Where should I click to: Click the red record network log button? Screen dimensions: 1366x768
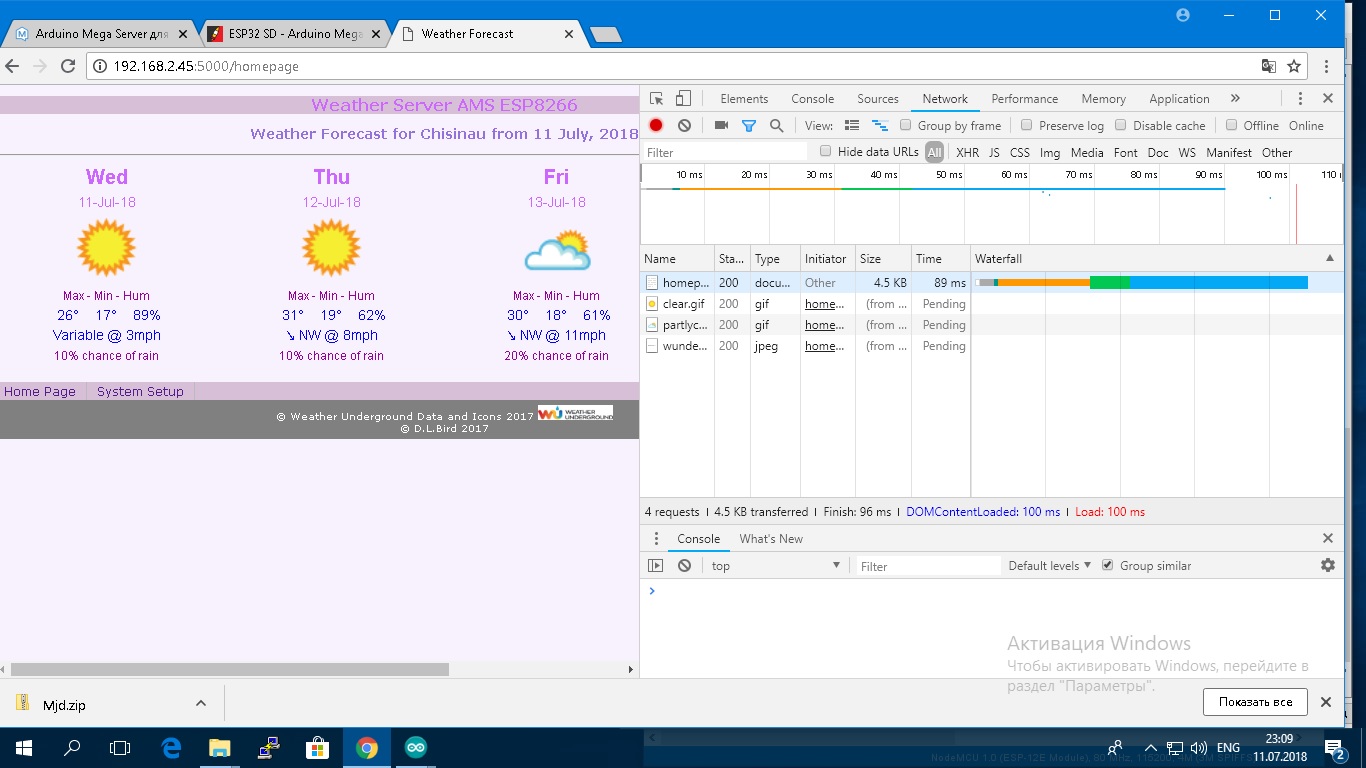656,126
